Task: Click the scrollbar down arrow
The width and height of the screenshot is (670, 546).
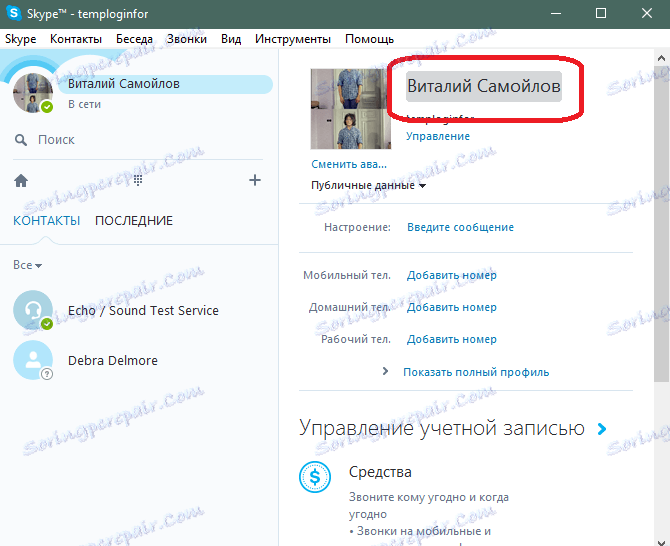Action: click(661, 542)
